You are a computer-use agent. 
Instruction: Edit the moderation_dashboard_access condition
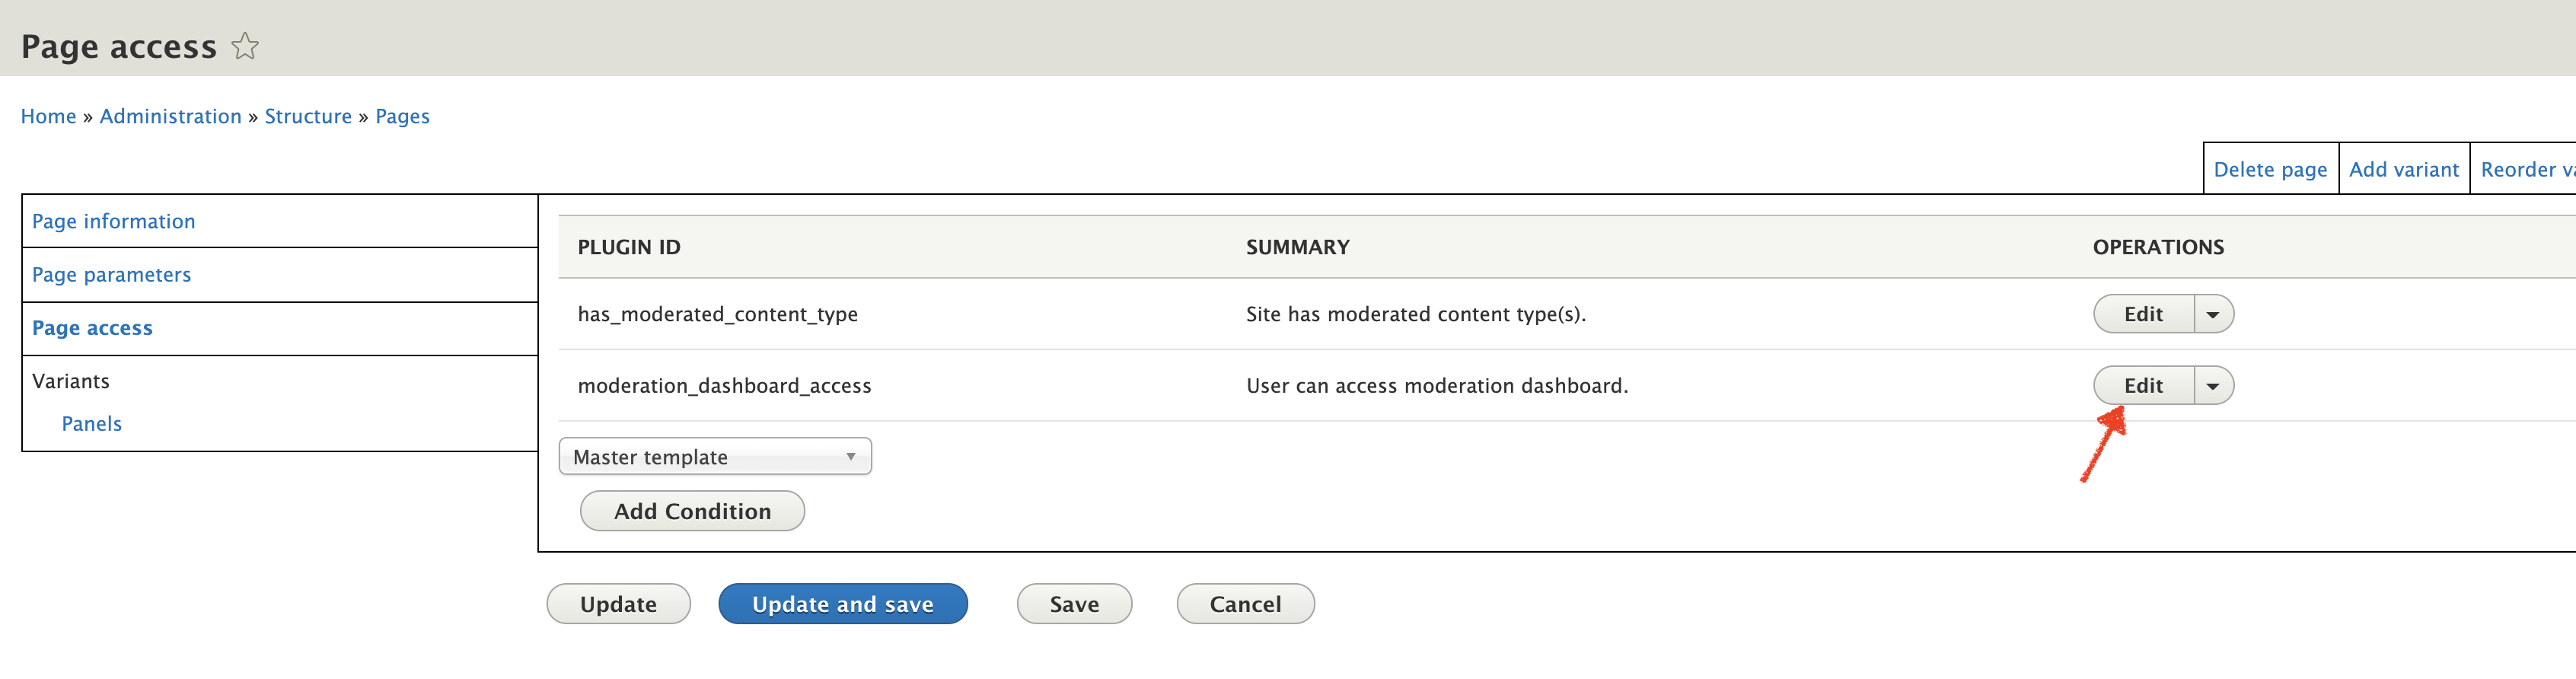2142,385
